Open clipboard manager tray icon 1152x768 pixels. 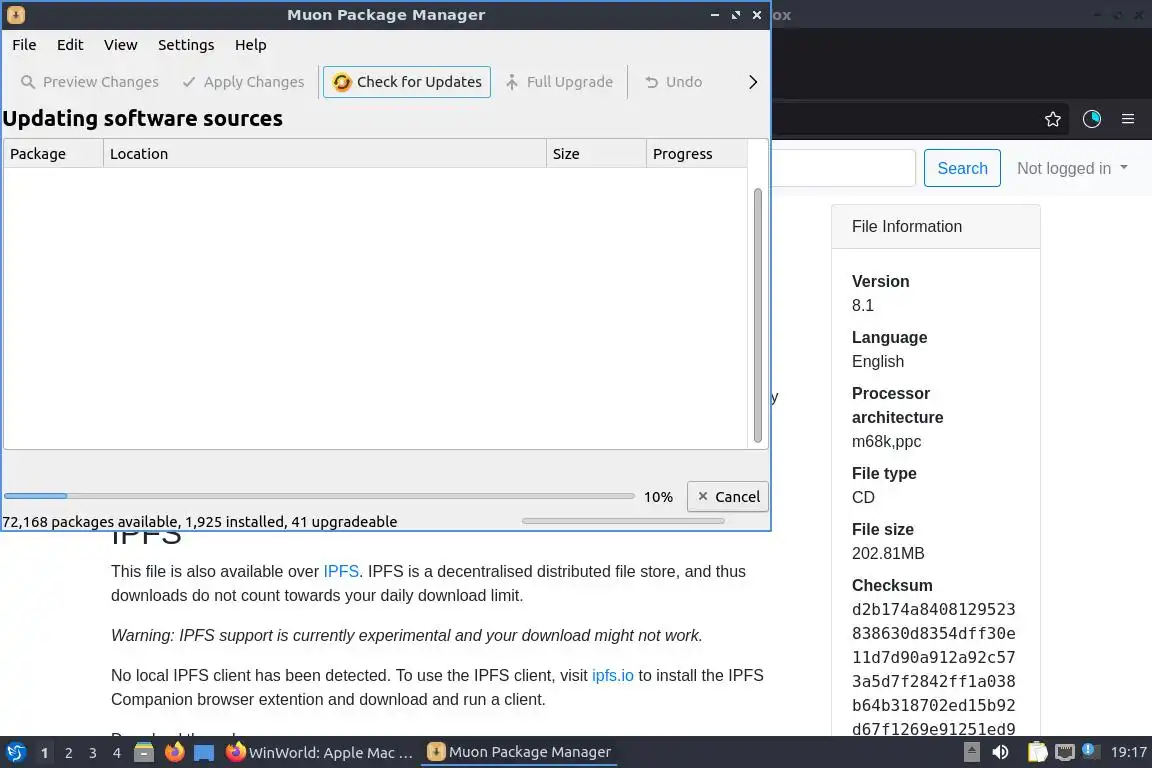pyautogui.click(x=1037, y=753)
